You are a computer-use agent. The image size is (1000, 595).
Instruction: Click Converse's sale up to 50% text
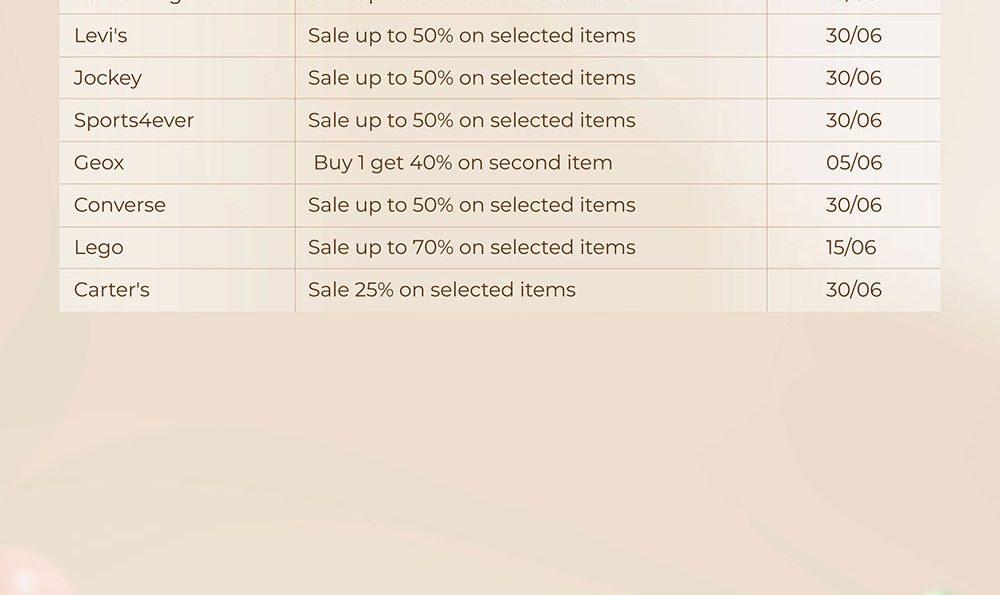[472, 205]
